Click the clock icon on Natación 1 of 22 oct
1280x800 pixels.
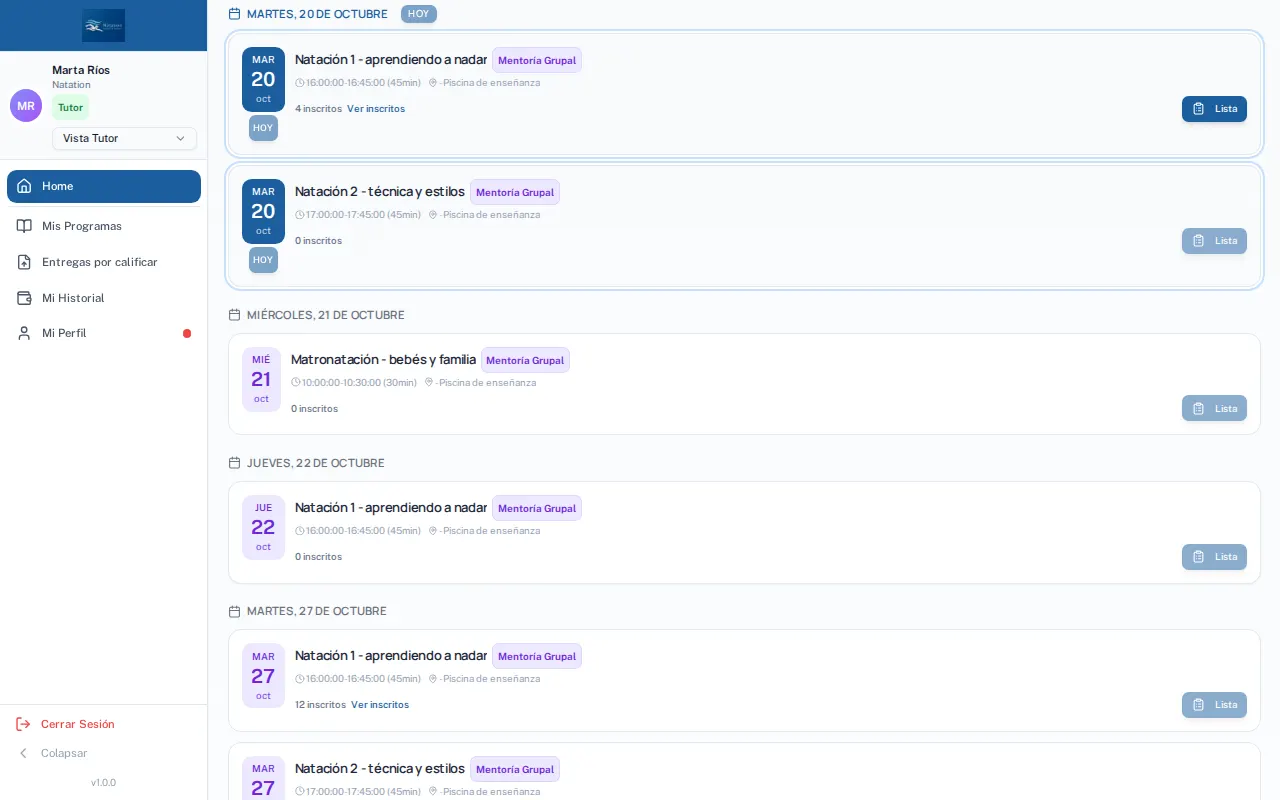coord(300,530)
